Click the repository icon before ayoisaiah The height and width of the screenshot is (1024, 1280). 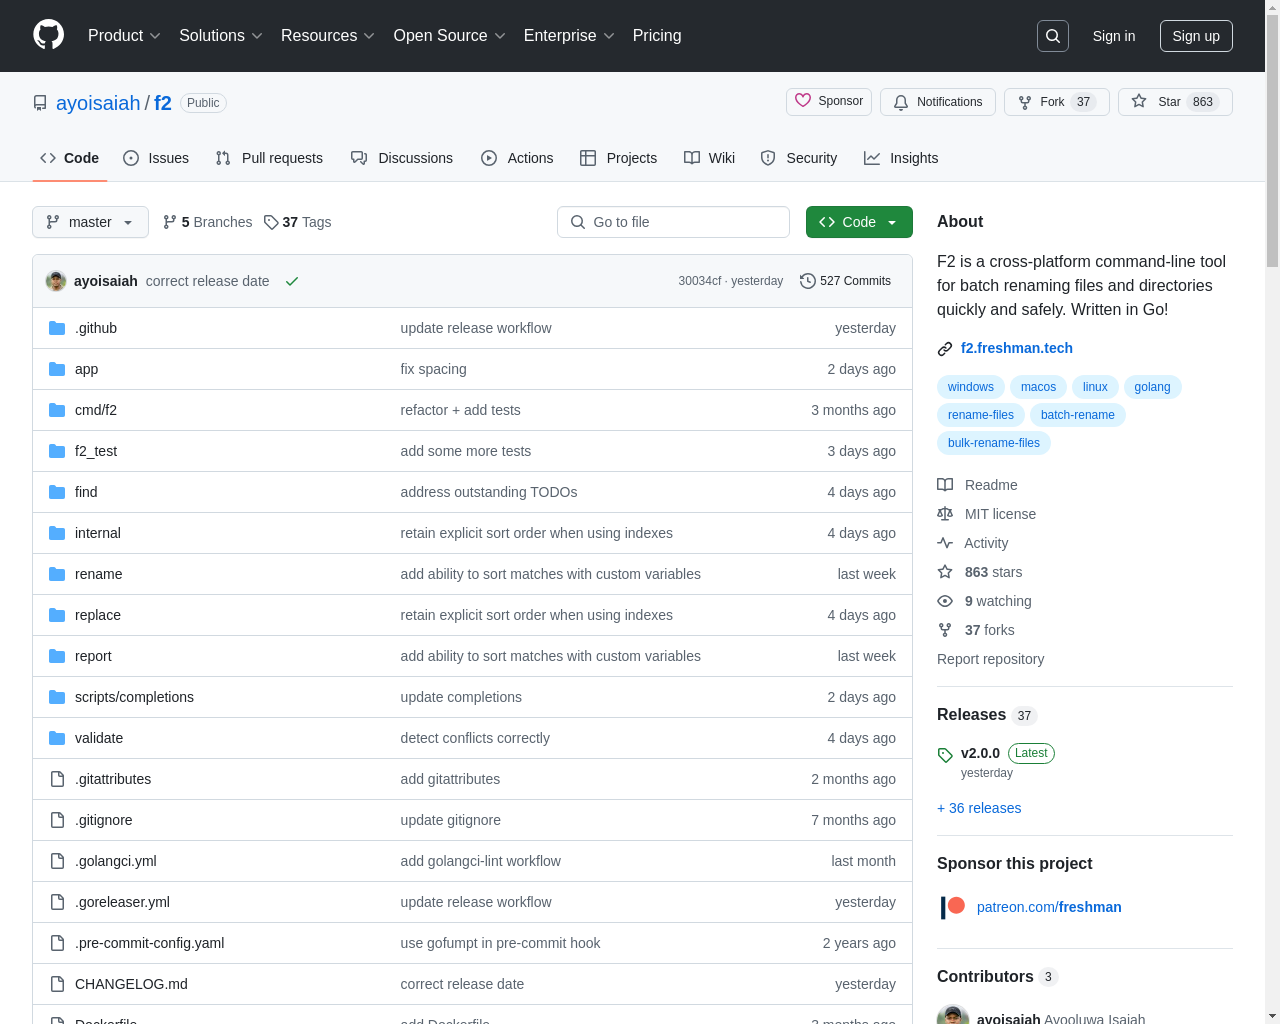(x=40, y=103)
